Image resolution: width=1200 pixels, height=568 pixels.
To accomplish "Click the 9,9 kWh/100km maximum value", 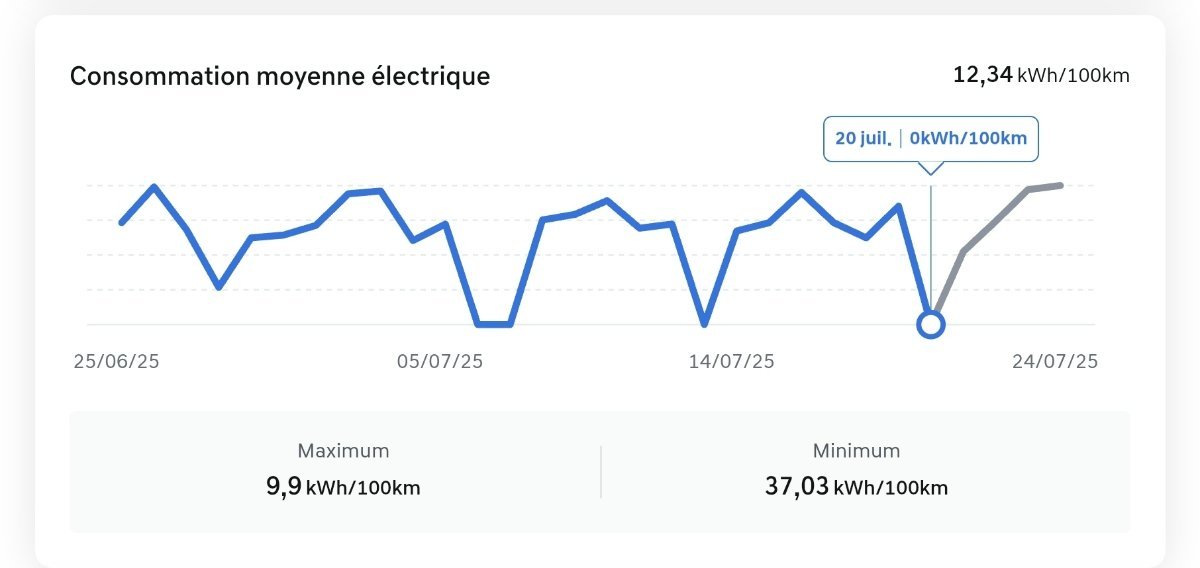I will coord(343,488).
